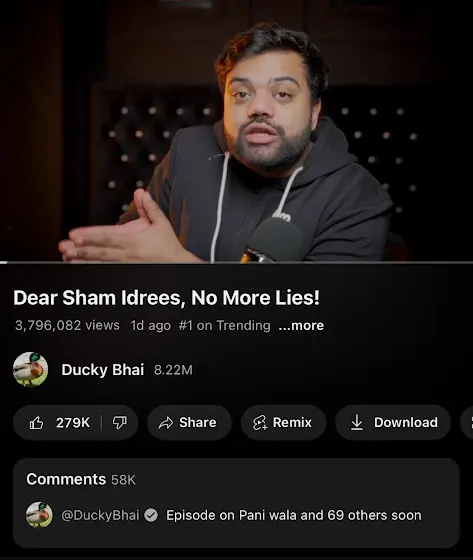Click the 279K likes count

[73, 422]
